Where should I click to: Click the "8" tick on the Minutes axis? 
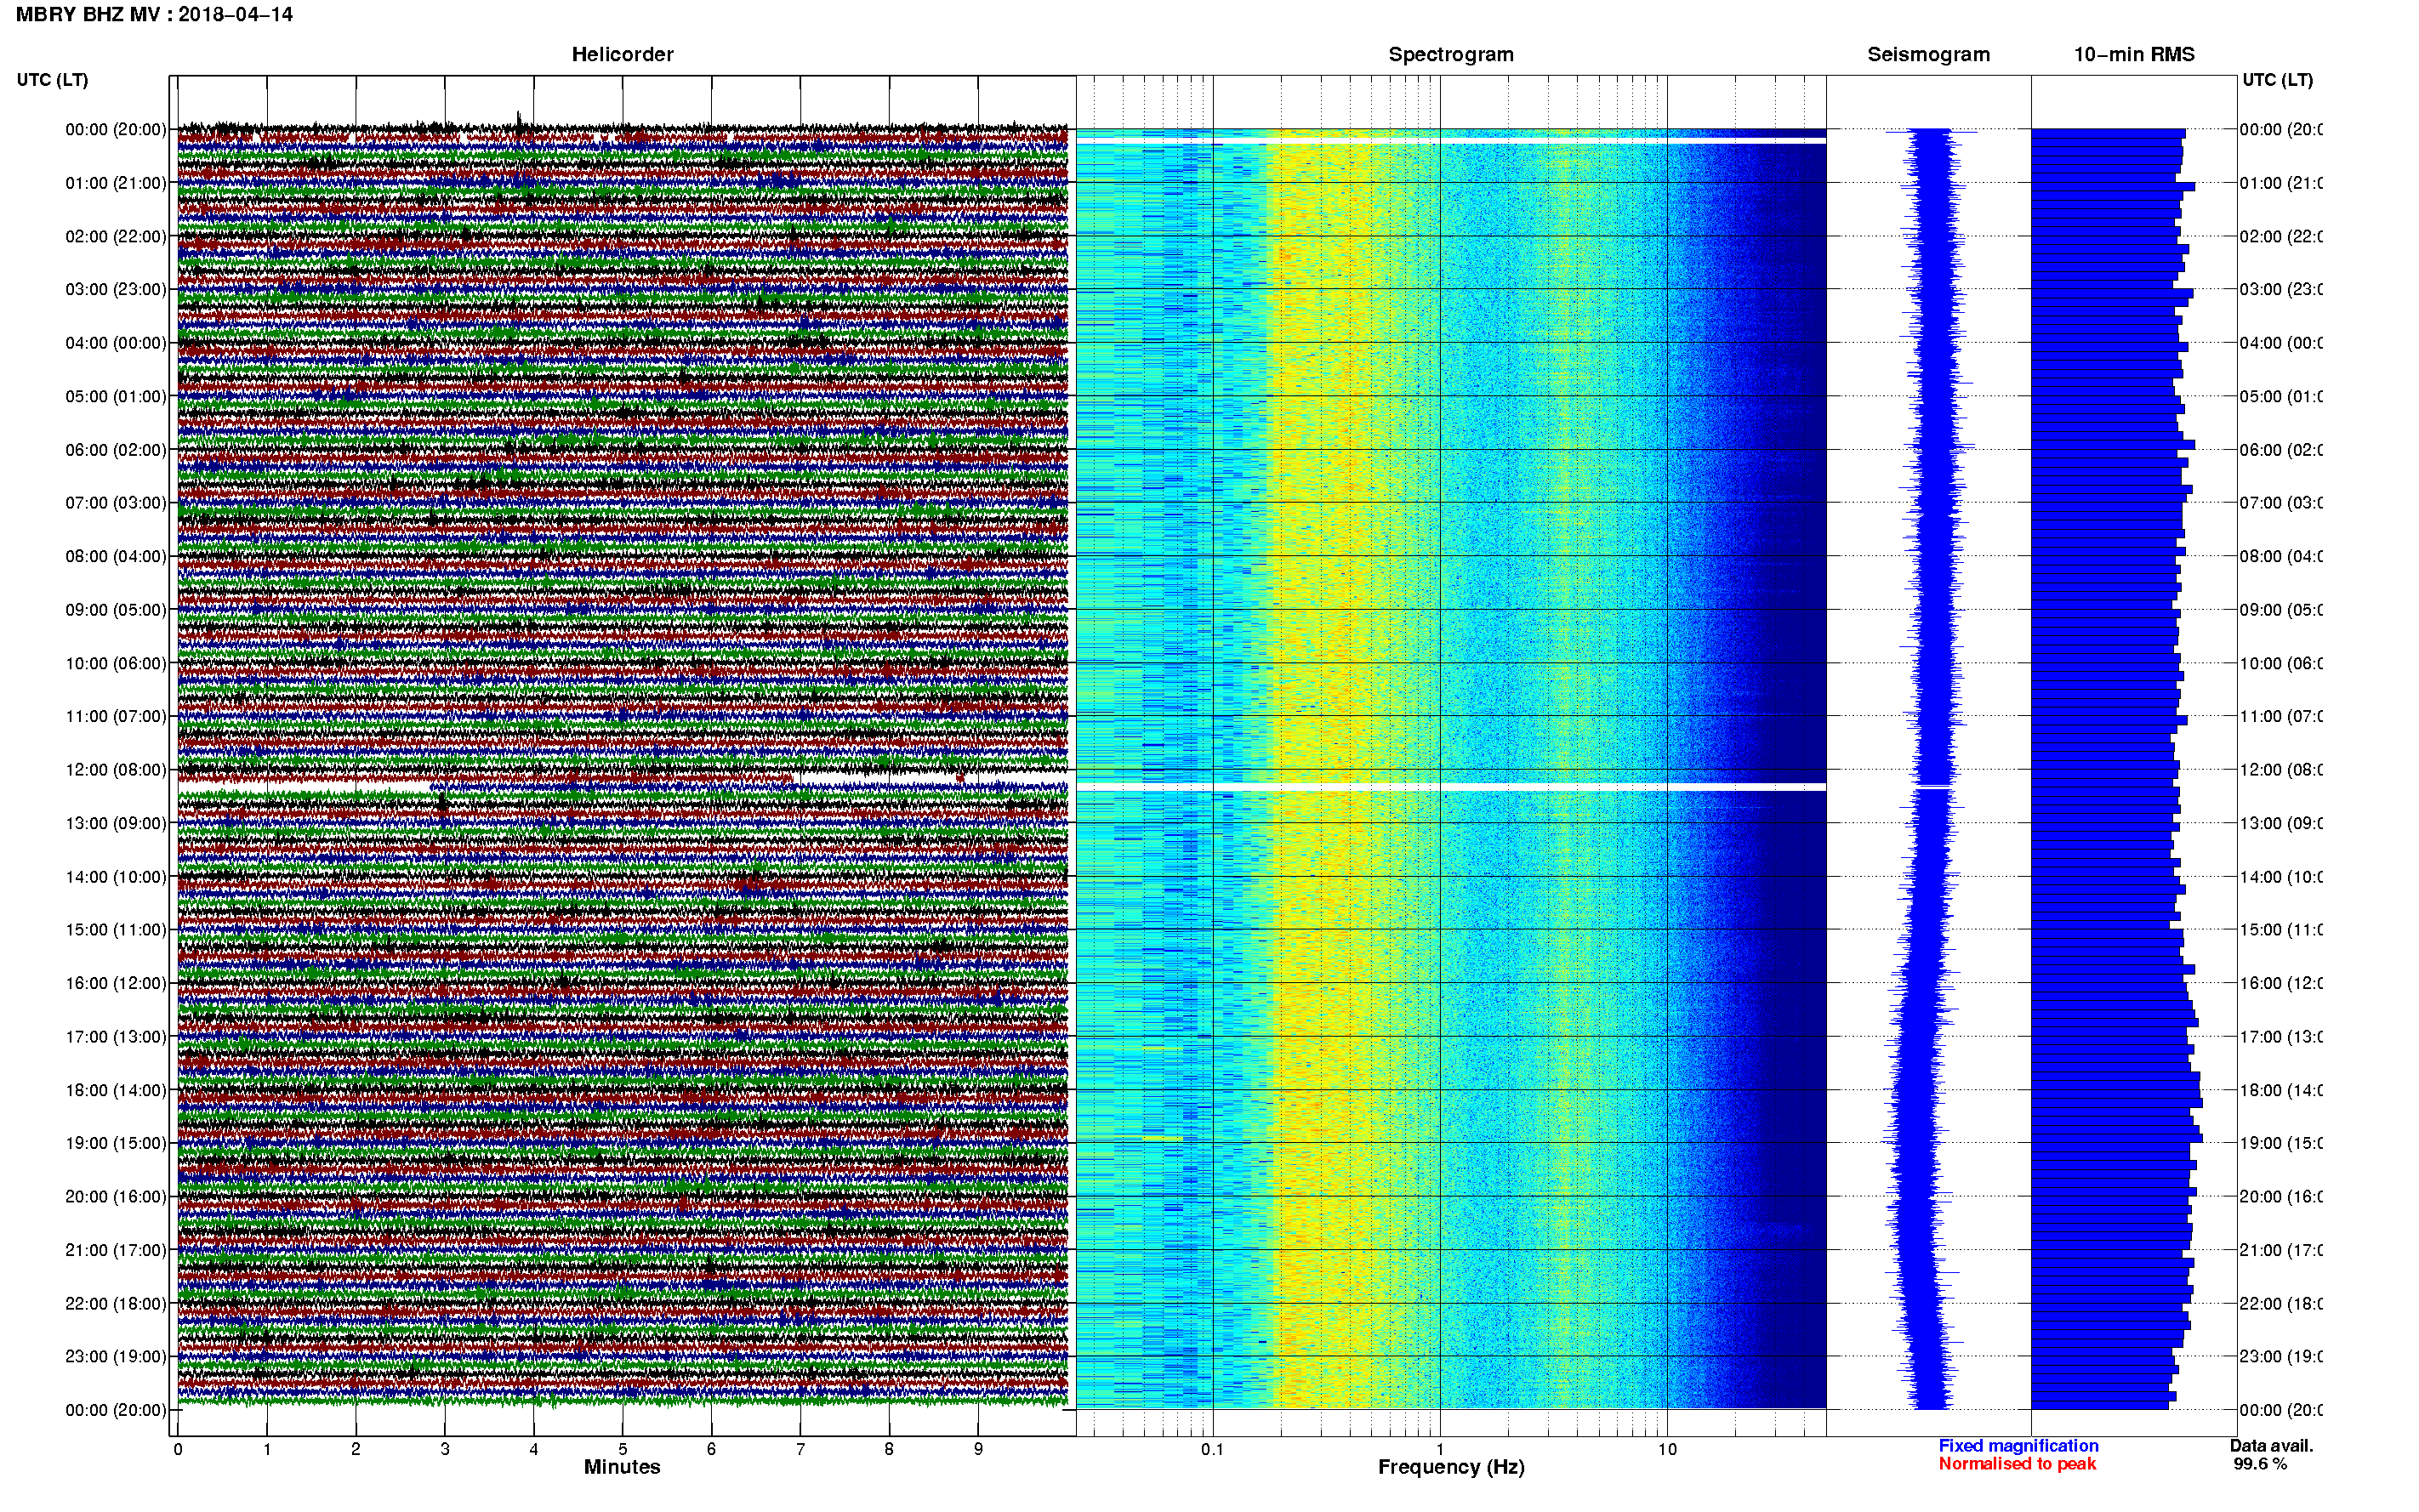tap(889, 1449)
